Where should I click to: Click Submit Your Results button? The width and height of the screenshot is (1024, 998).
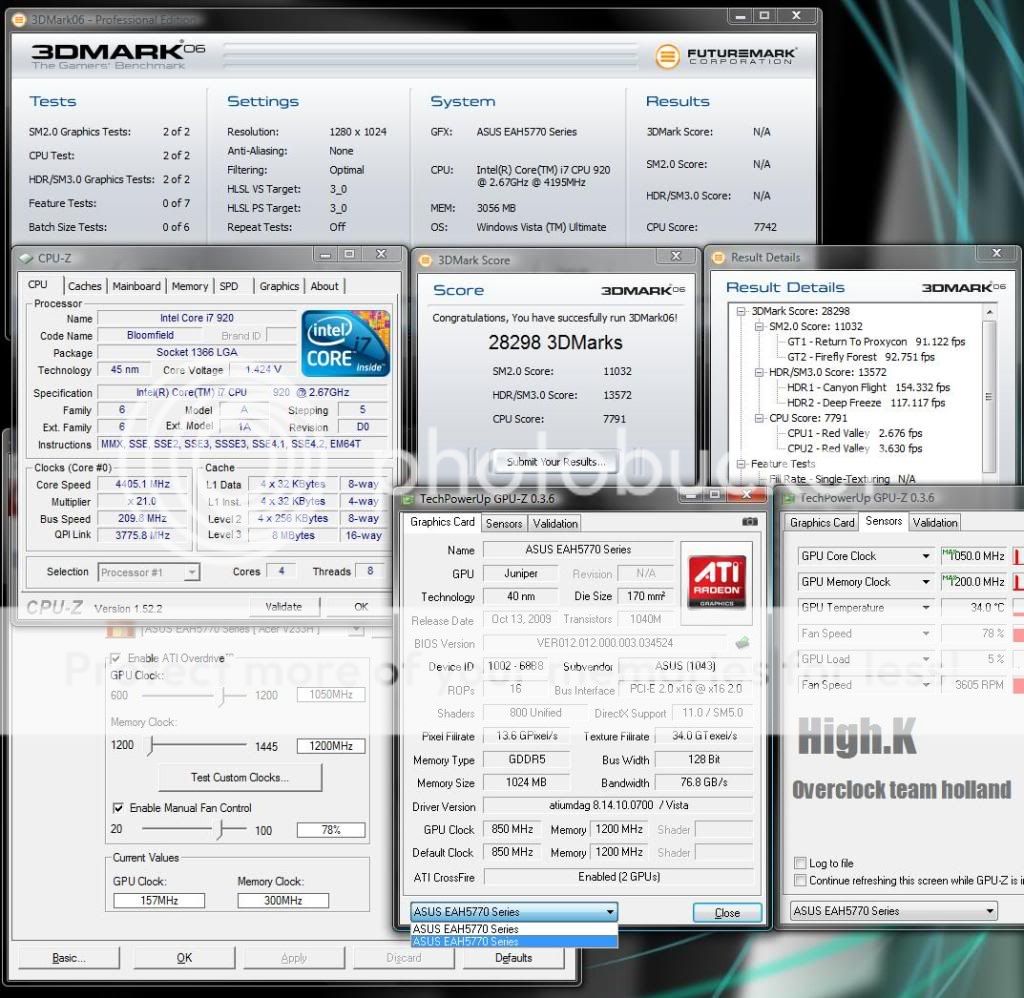pos(555,462)
